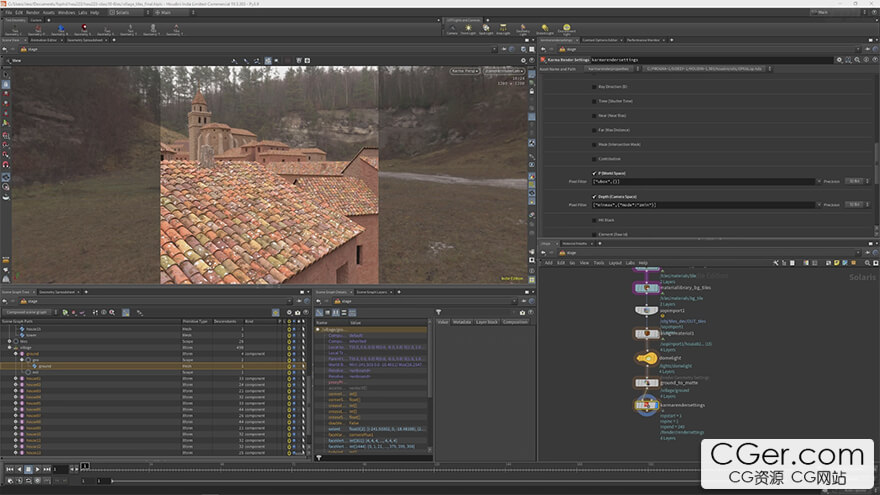Image resolution: width=880 pixels, height=495 pixels.
Task: Open the viewport camera selection dropdown
Action: click(x=504, y=71)
